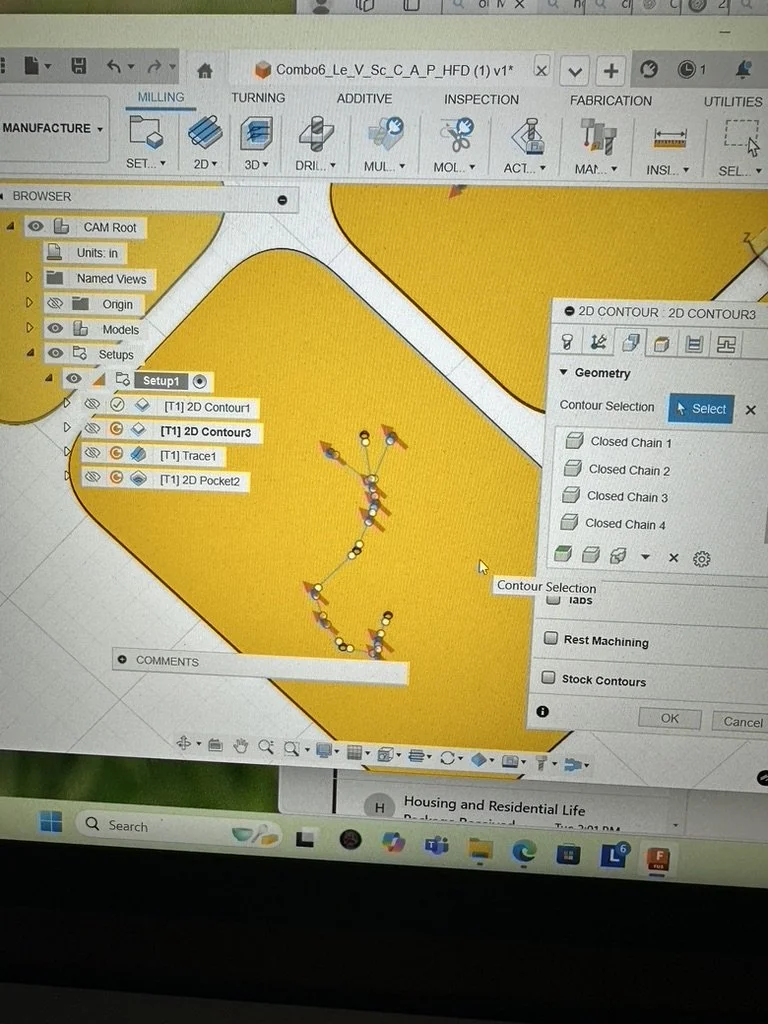
Task: Toggle visibility eye of 2D Contour1
Action: [x=92, y=404]
